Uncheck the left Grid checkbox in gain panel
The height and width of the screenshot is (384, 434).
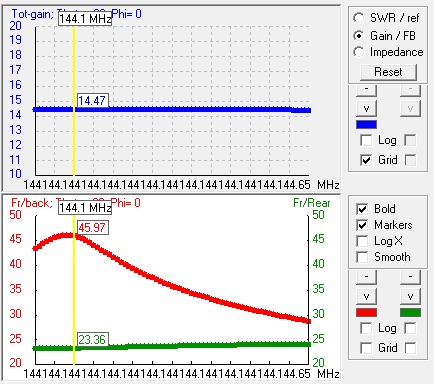pyautogui.click(x=366, y=160)
